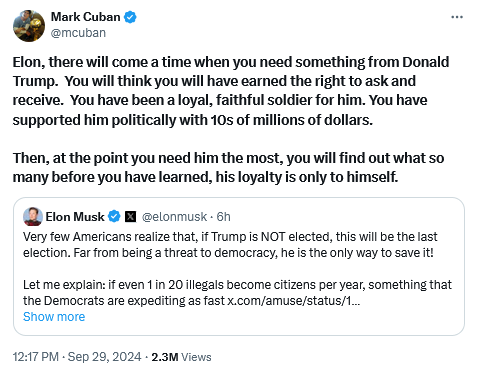Click the Mark Cuban display name

(x=85, y=17)
